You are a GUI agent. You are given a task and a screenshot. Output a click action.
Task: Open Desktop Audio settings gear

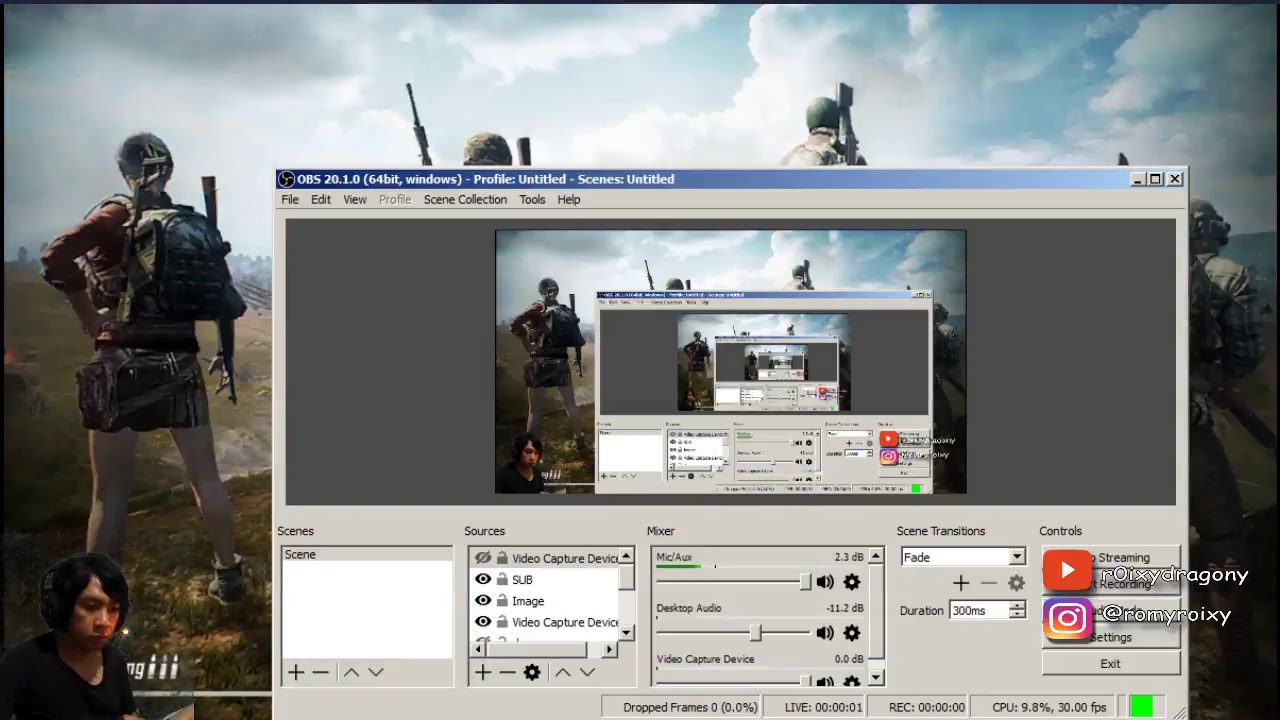tap(852, 633)
